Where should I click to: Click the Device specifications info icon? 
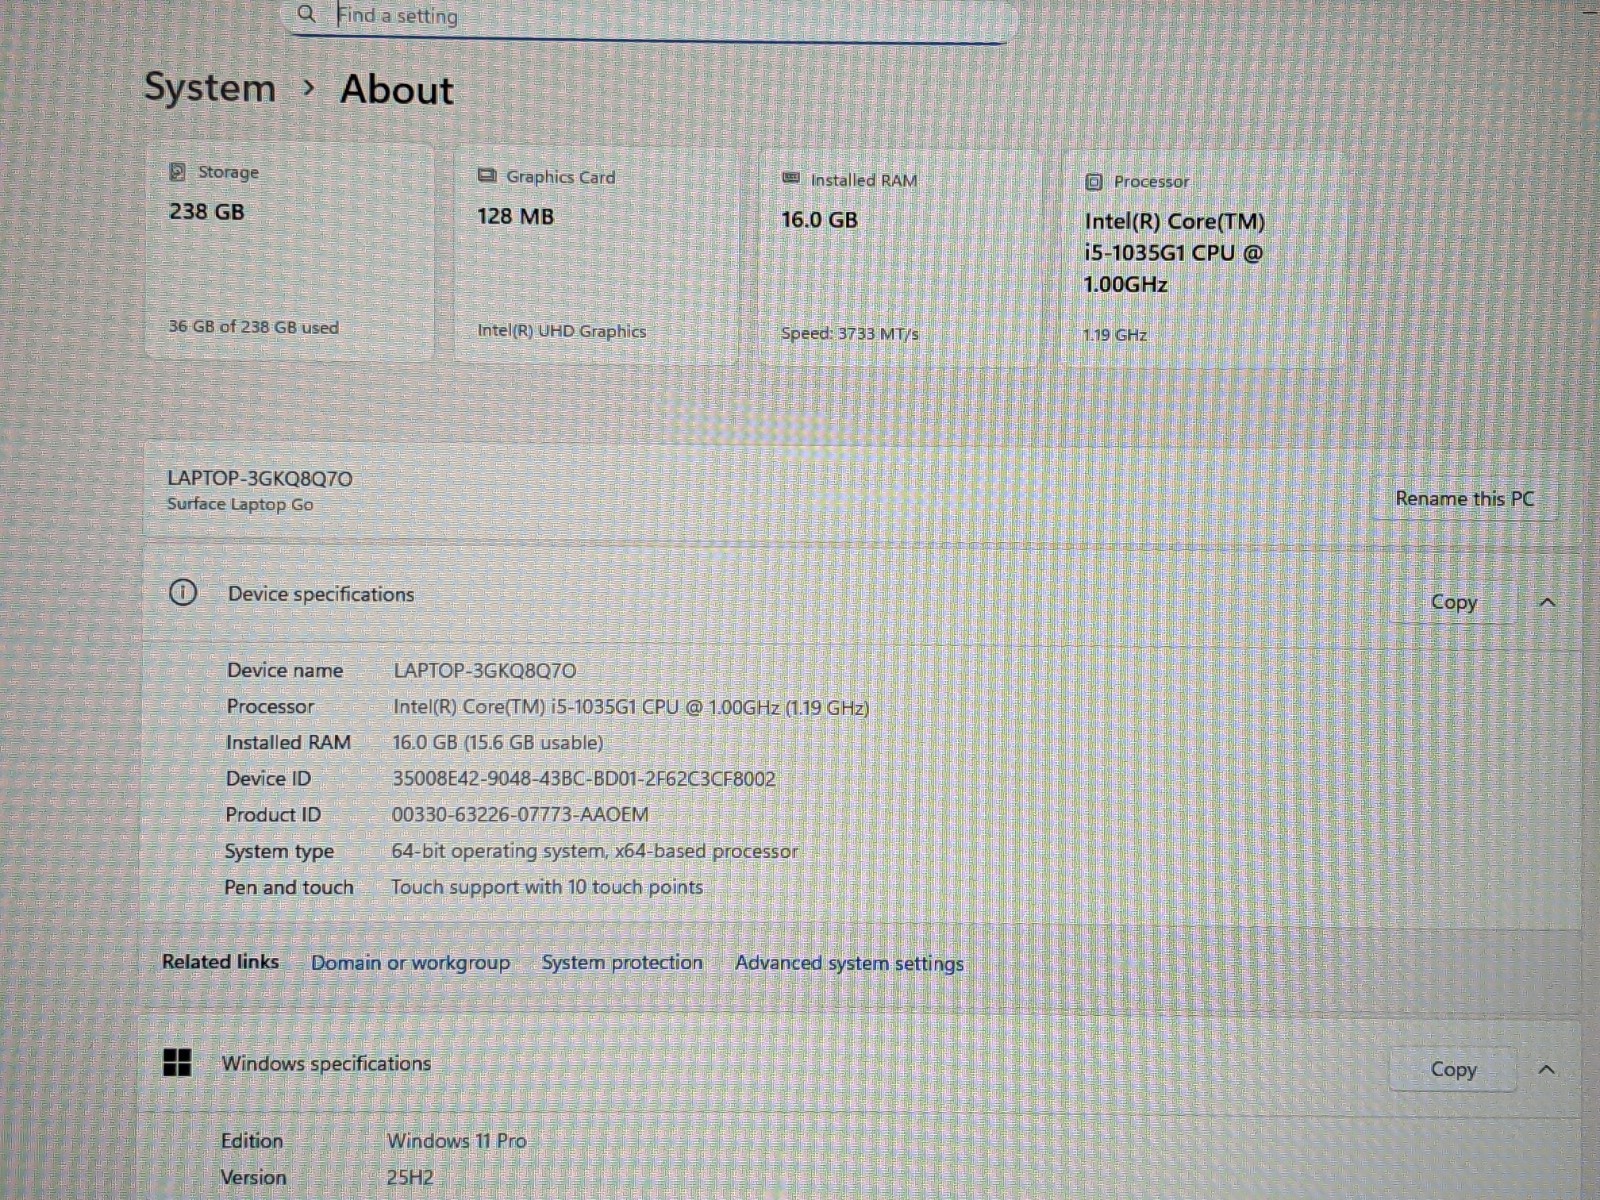(183, 592)
